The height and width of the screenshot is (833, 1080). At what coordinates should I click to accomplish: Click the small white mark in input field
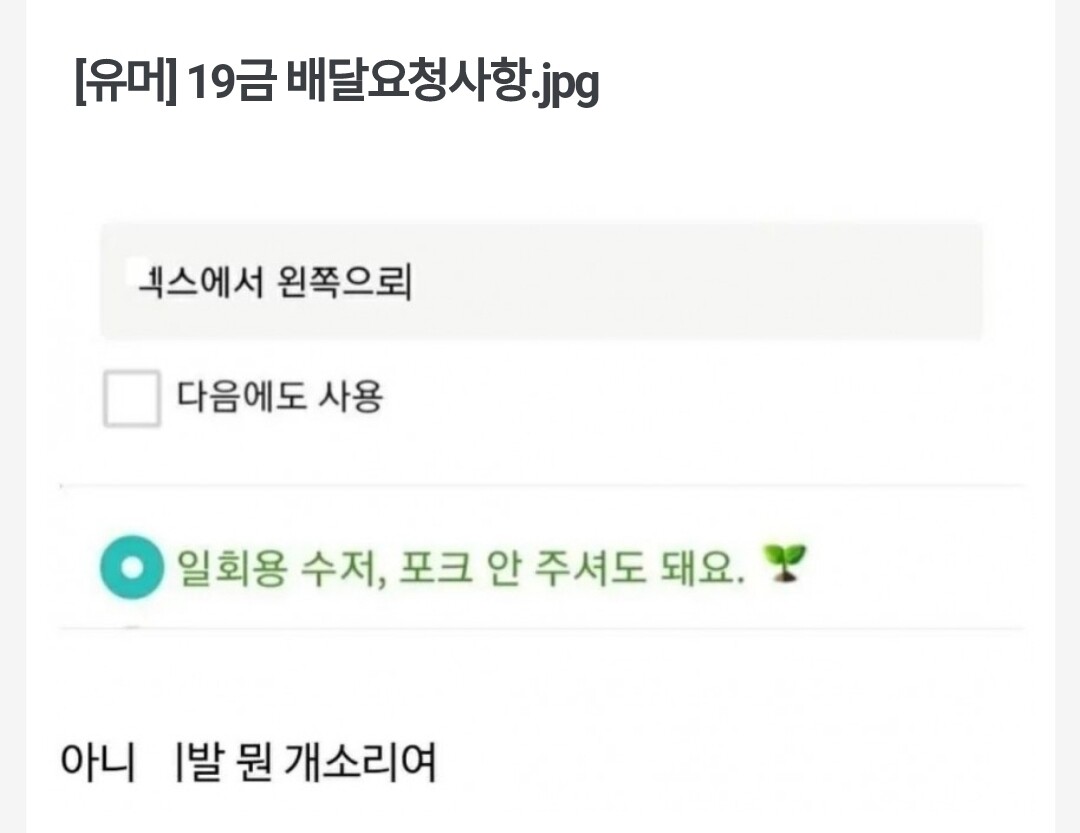click(137, 266)
